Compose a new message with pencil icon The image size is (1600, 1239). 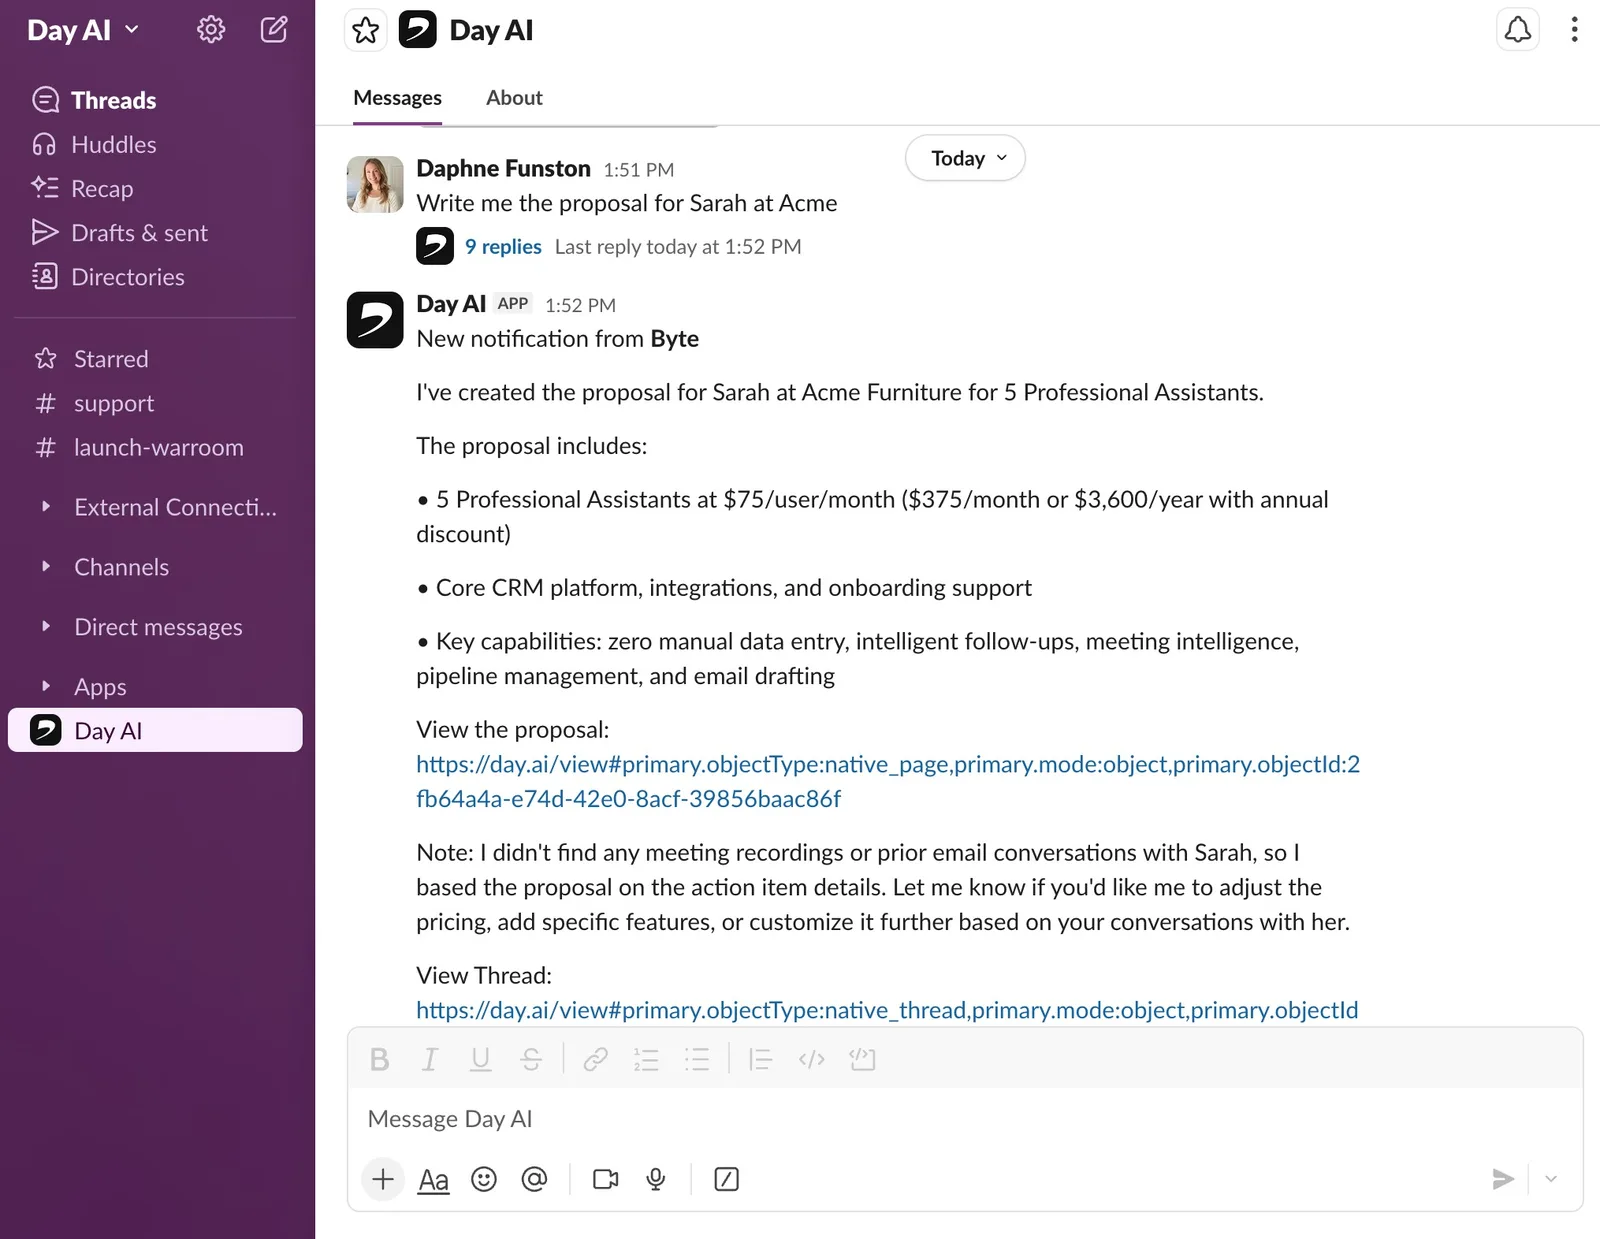pyautogui.click(x=274, y=30)
